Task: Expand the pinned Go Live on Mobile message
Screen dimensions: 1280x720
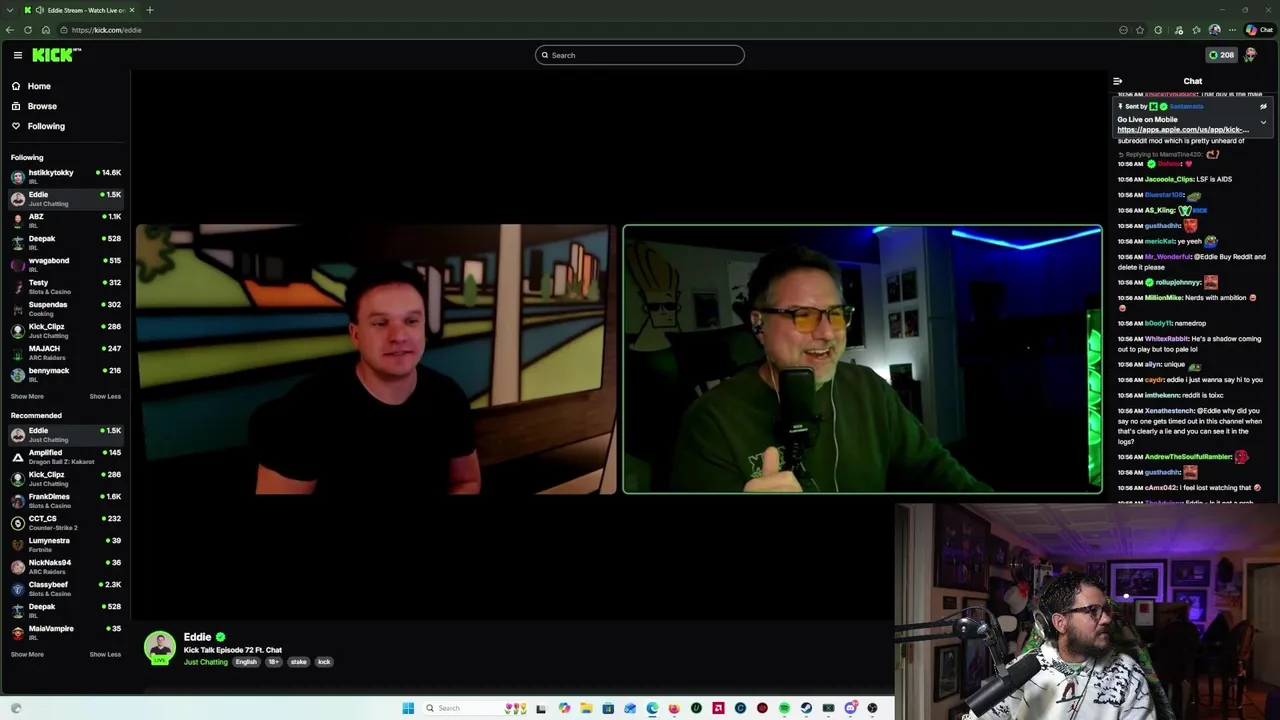Action: (1263, 123)
